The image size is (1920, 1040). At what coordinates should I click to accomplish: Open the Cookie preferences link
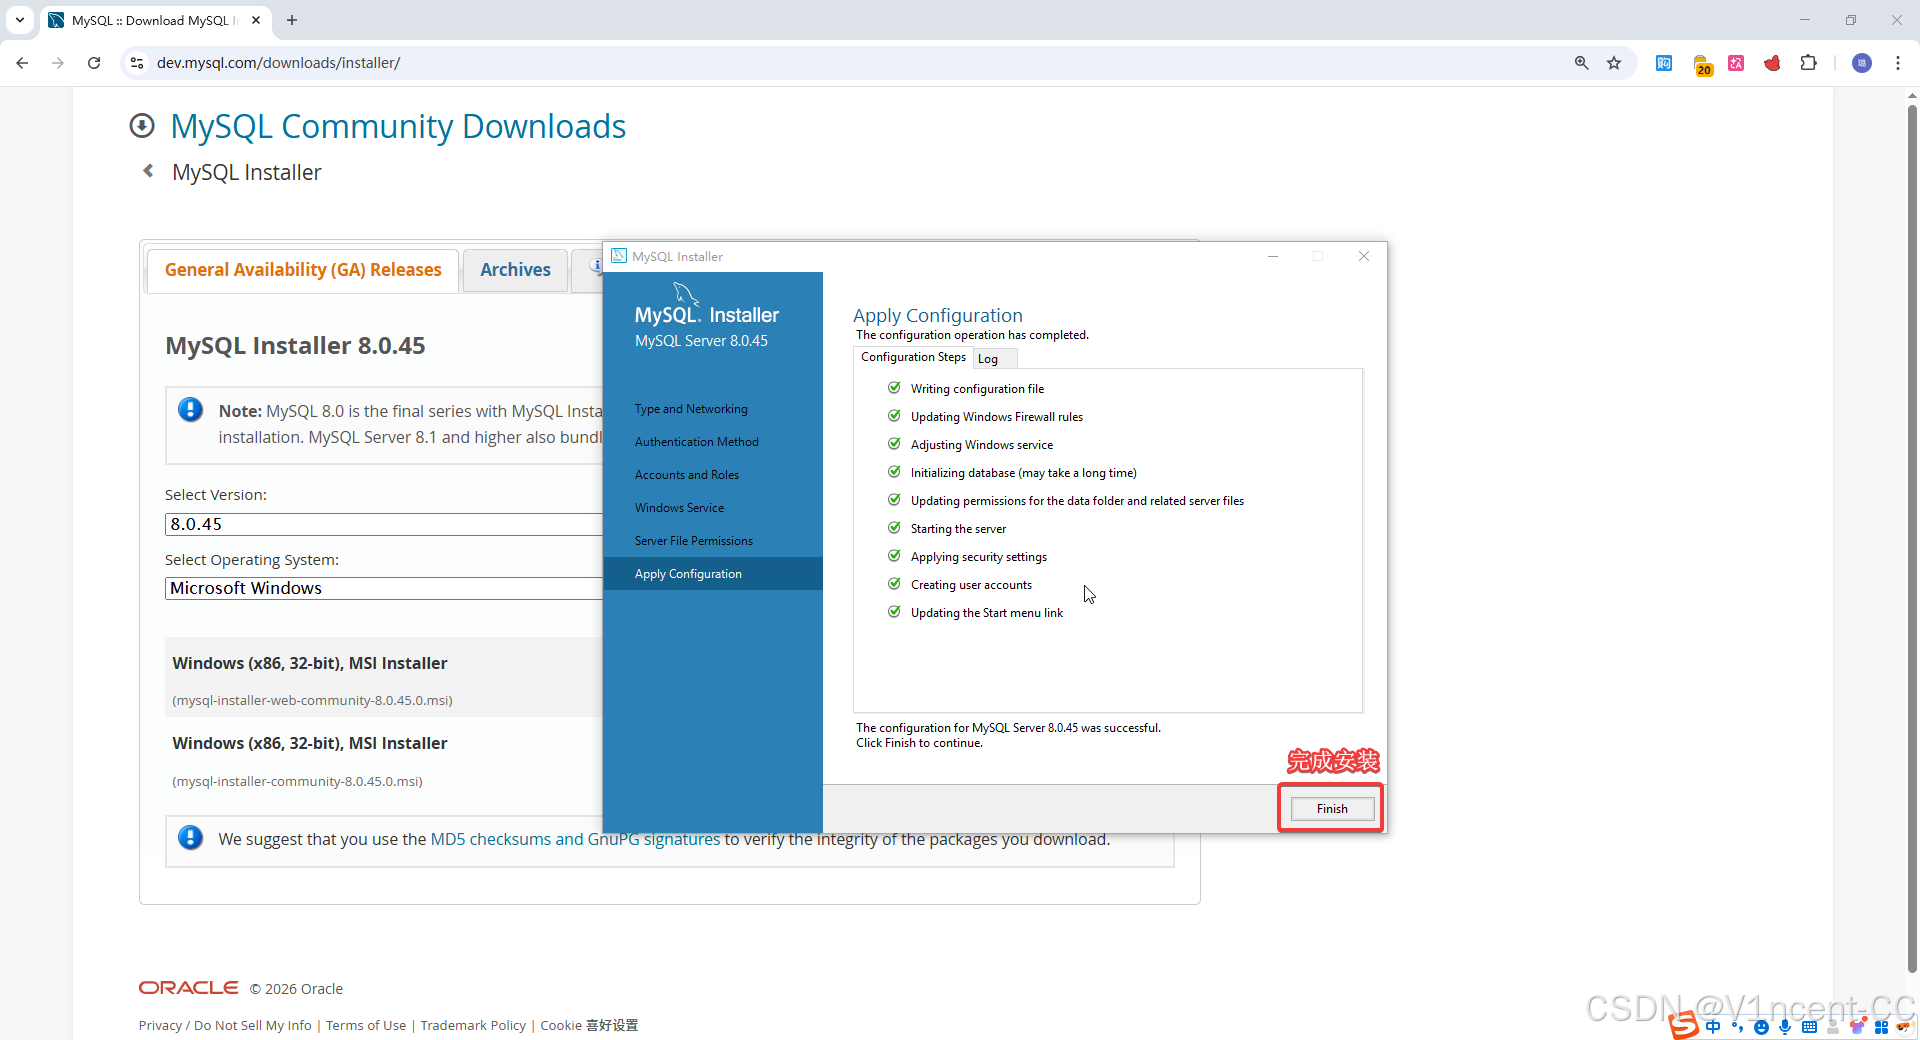589,1025
